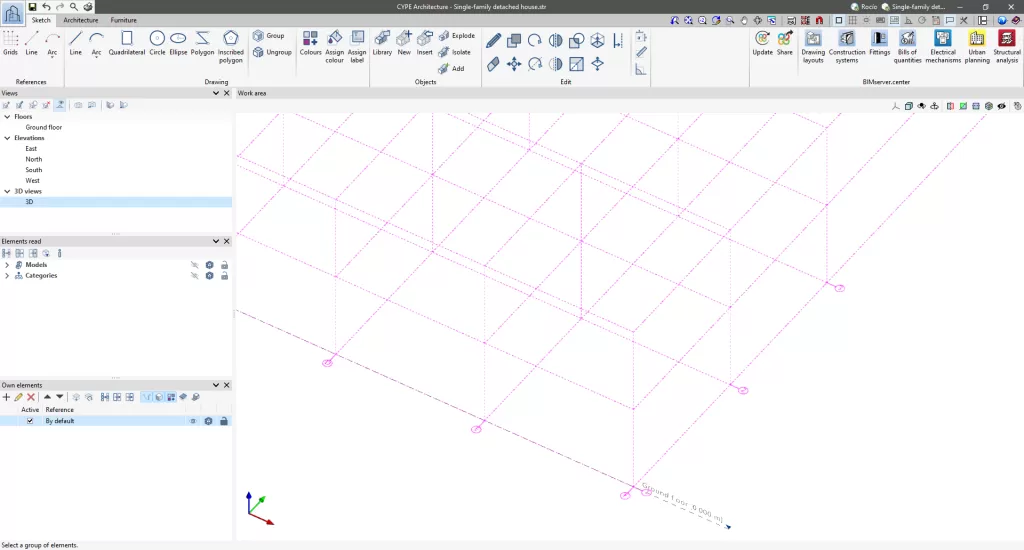Open Bills of quantities application

907,46
